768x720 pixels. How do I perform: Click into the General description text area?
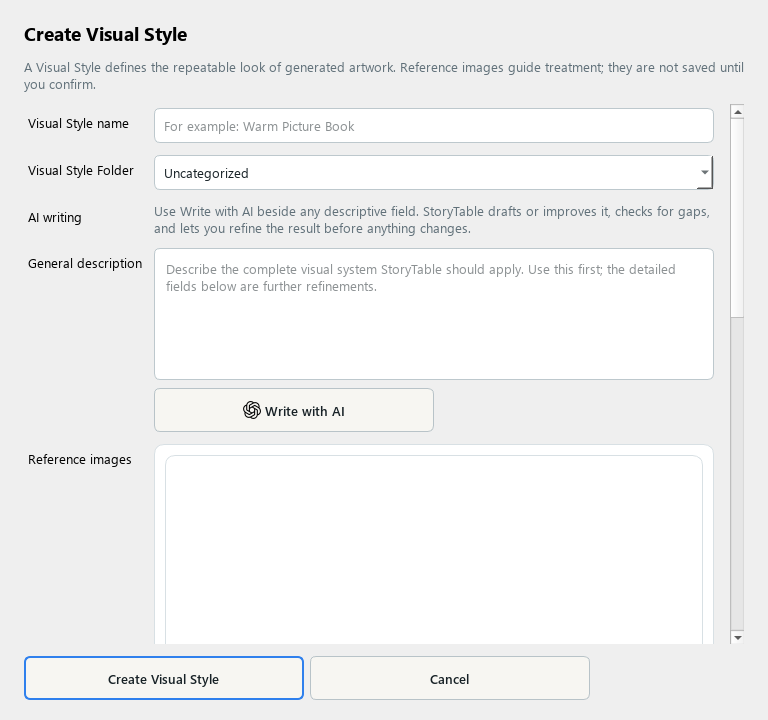point(433,314)
